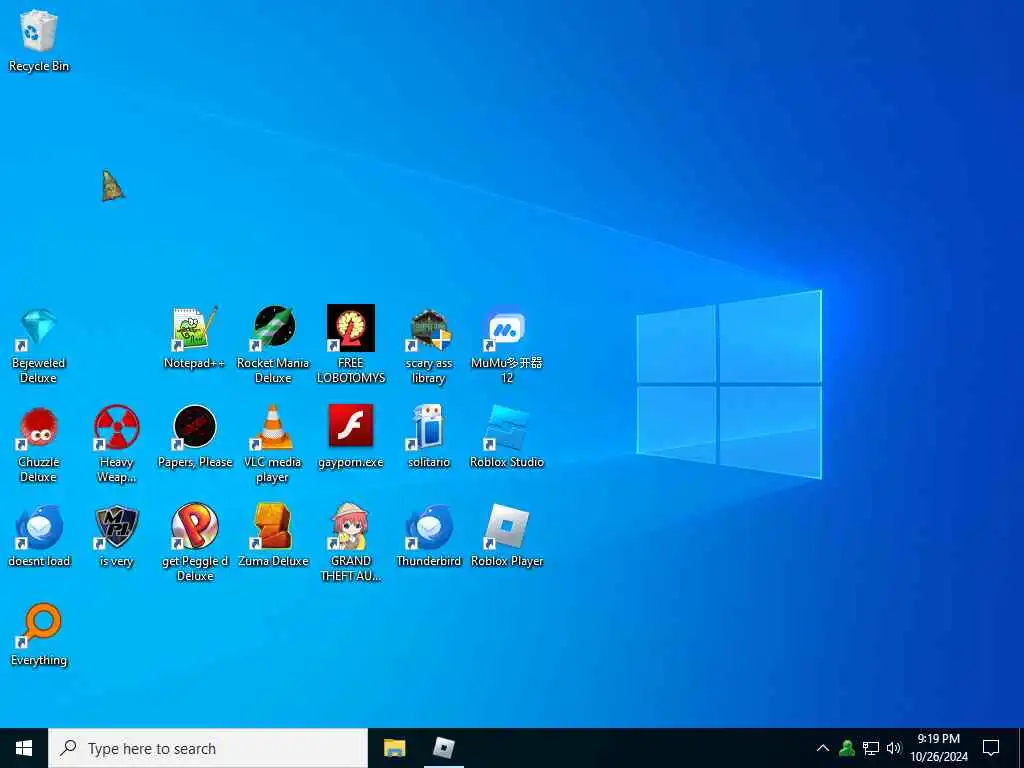Select the scary ass library shortcut
Image resolution: width=1024 pixels, height=768 pixels.
(429, 346)
